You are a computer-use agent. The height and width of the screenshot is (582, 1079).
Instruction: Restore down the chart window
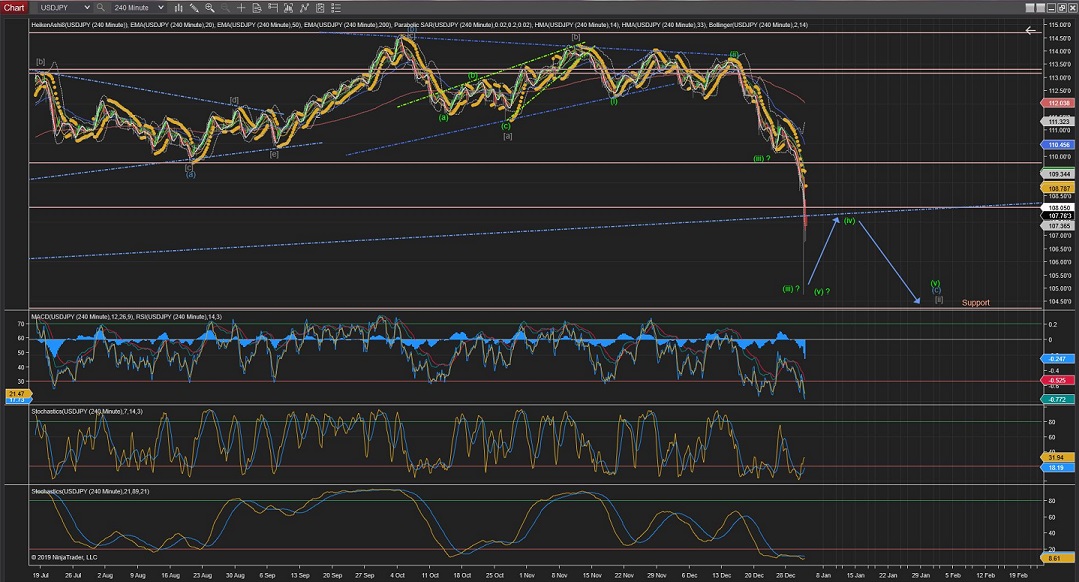1062,8
